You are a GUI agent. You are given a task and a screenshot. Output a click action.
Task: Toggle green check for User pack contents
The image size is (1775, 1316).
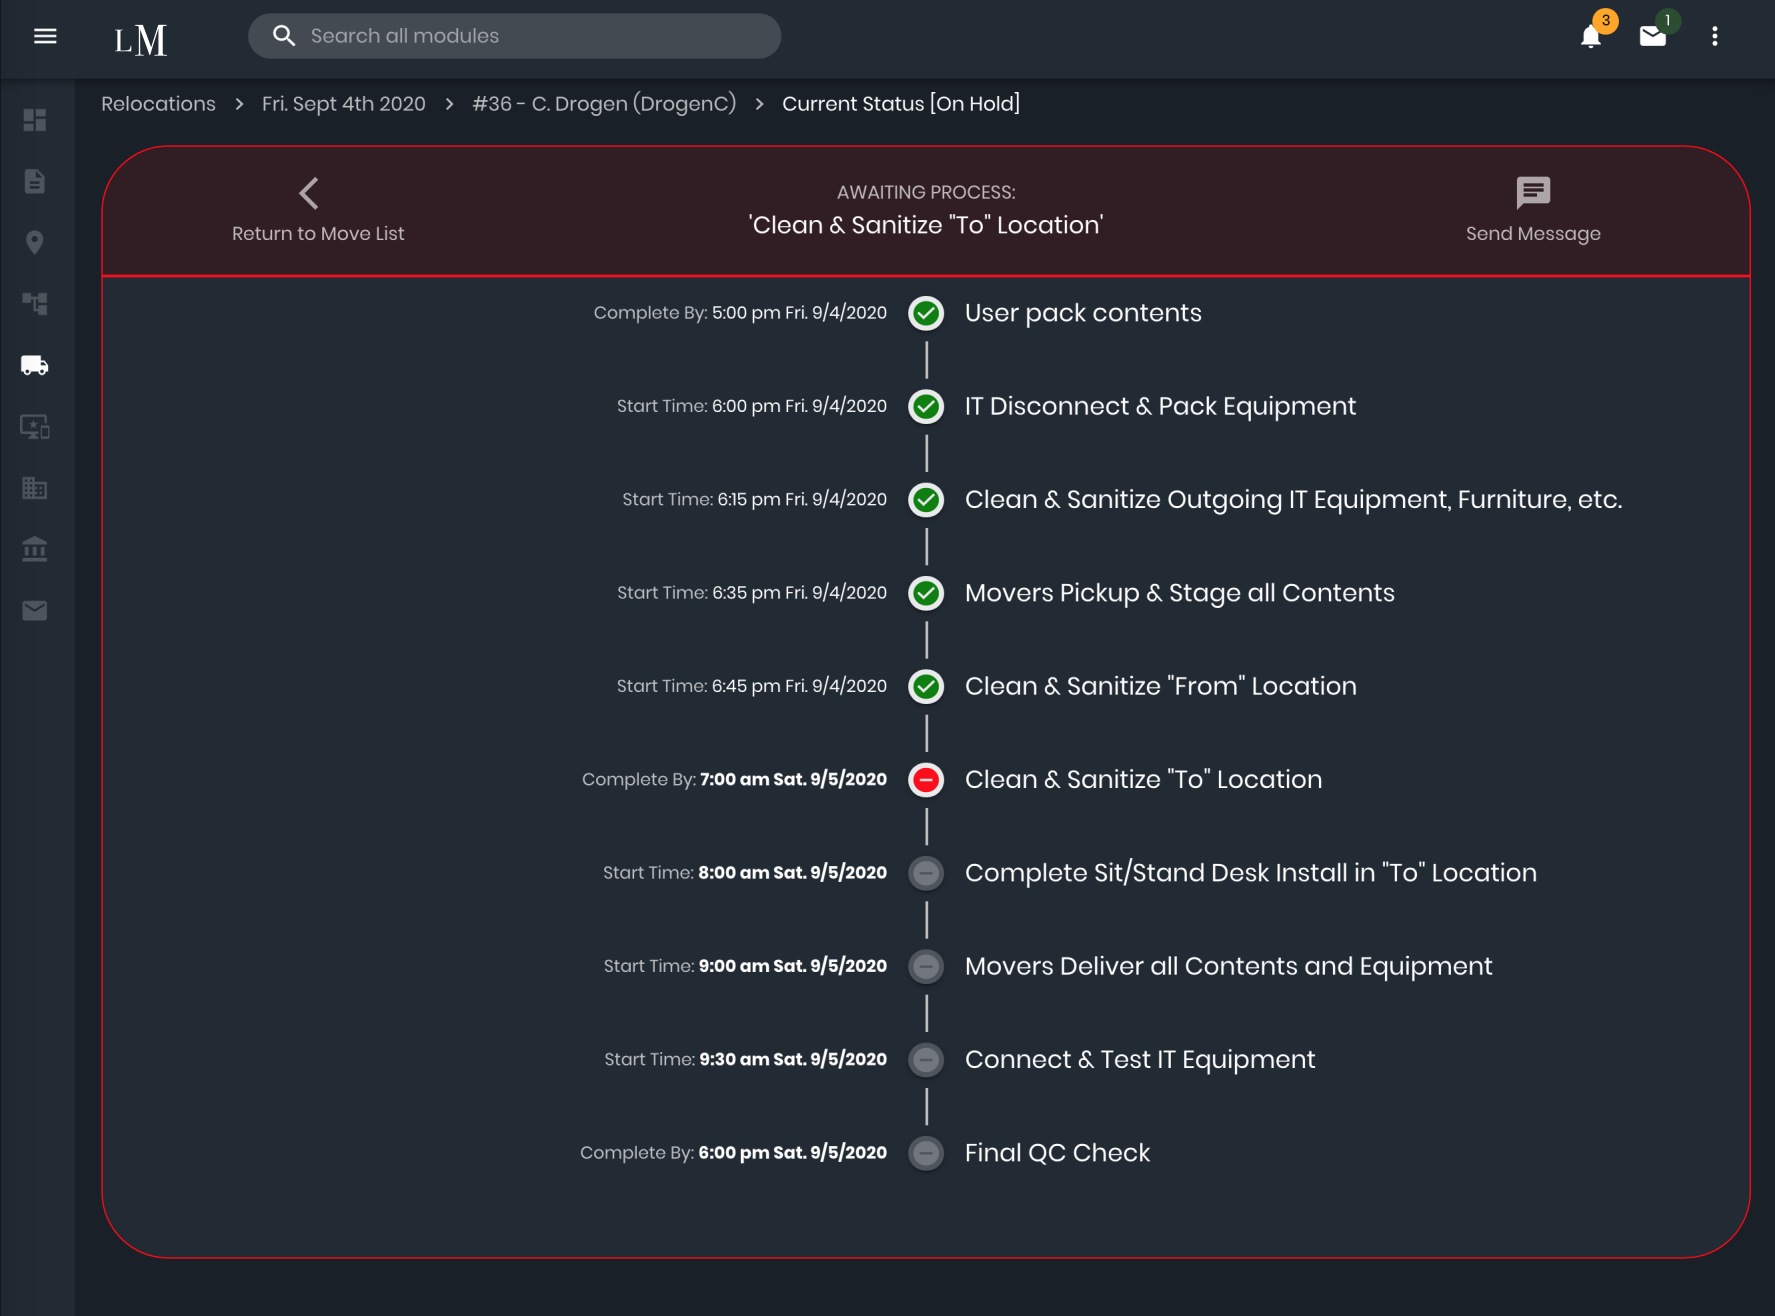927,313
